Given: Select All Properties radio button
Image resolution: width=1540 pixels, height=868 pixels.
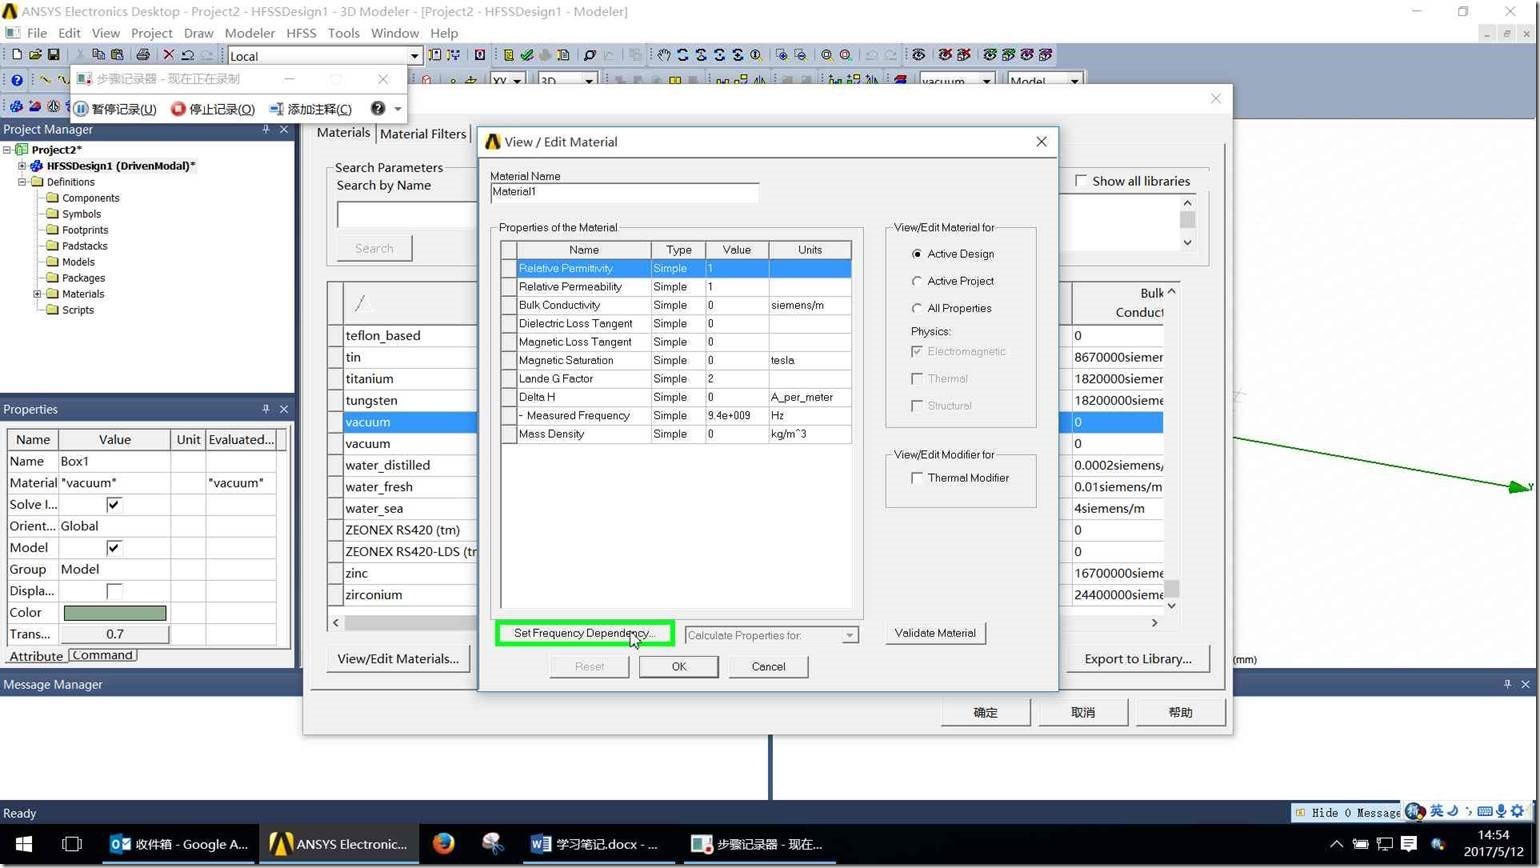Looking at the screenshot, I should pyautogui.click(x=917, y=308).
